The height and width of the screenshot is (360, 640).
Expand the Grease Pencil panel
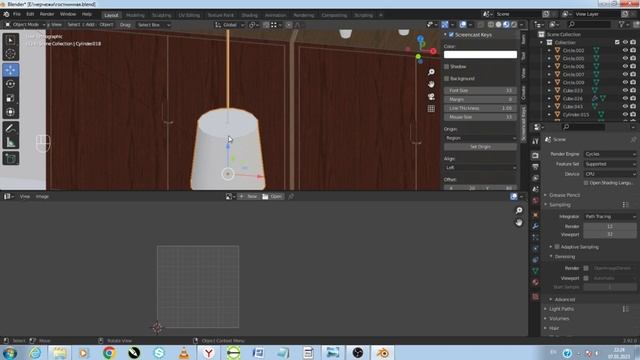tap(564, 195)
